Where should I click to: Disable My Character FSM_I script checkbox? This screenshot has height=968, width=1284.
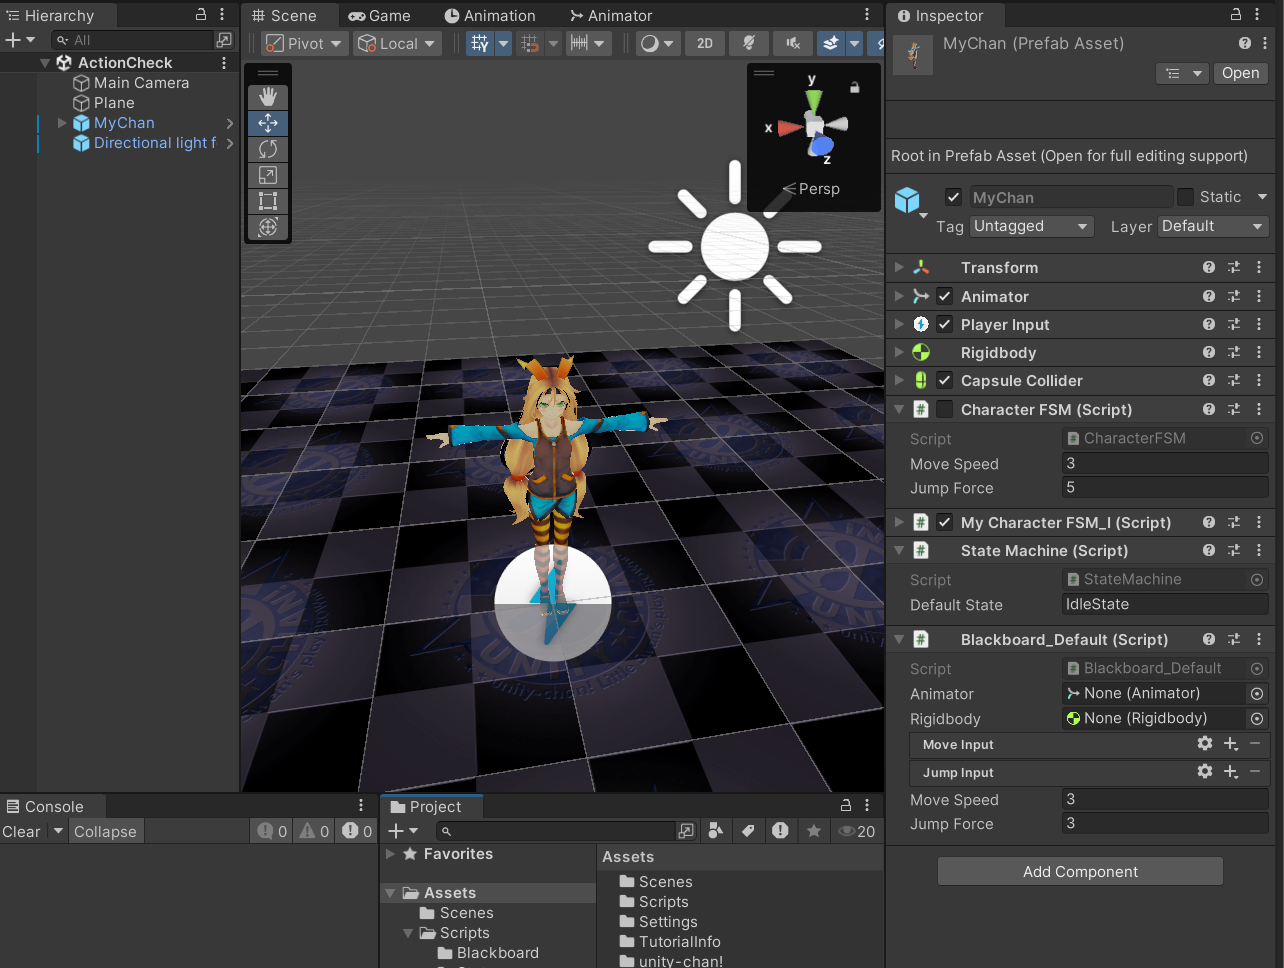point(944,522)
